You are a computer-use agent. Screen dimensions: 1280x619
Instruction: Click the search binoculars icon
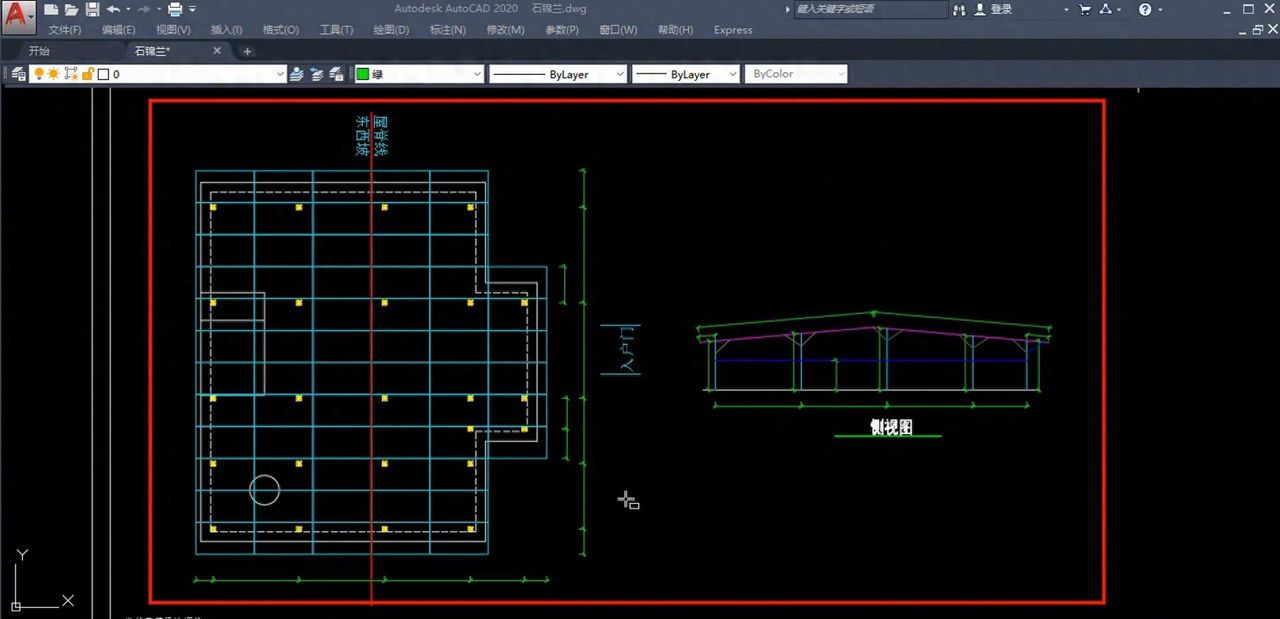960,9
